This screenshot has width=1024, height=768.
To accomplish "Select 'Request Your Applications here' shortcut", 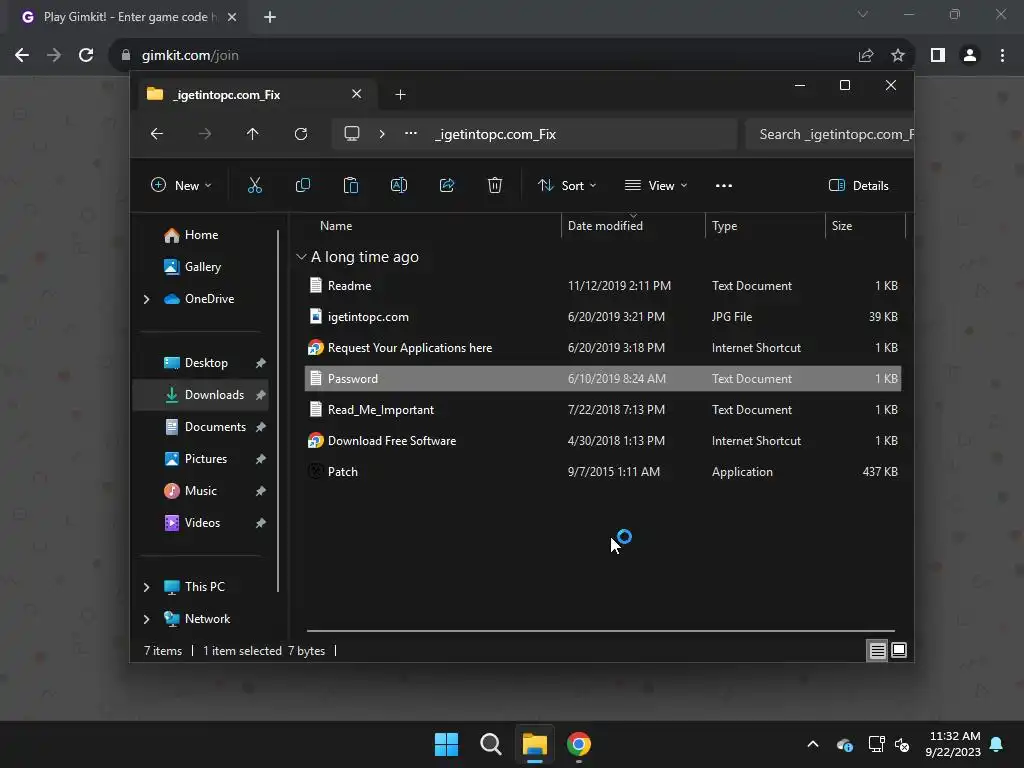I will [x=603, y=347].
